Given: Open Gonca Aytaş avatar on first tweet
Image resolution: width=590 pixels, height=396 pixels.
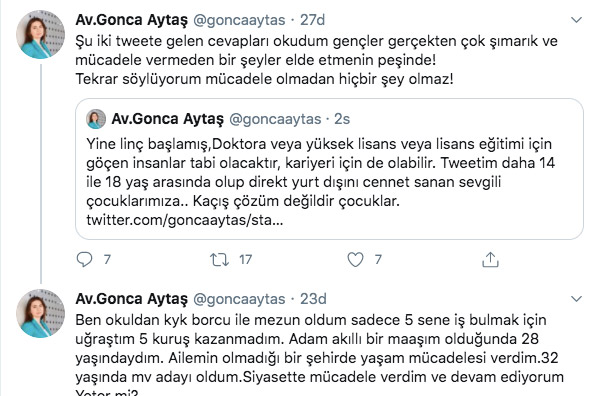Looking at the screenshot, I should (x=40, y=34).
